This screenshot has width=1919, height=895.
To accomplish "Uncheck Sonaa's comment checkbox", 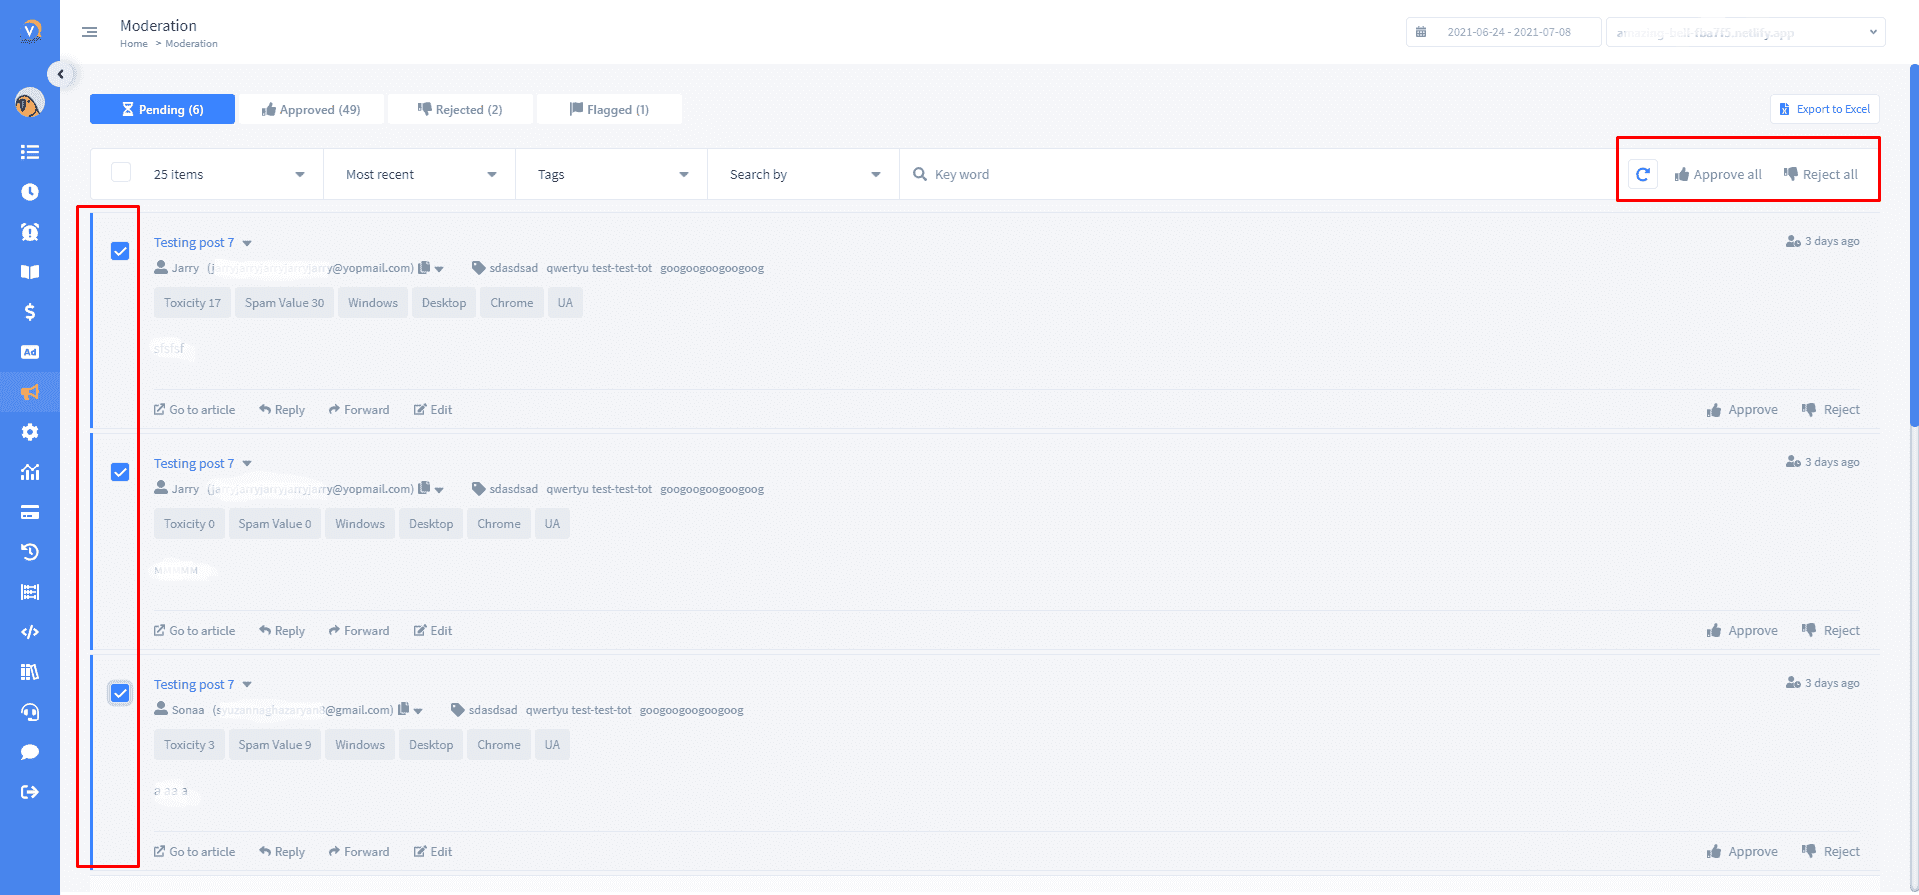I will click(x=120, y=693).
